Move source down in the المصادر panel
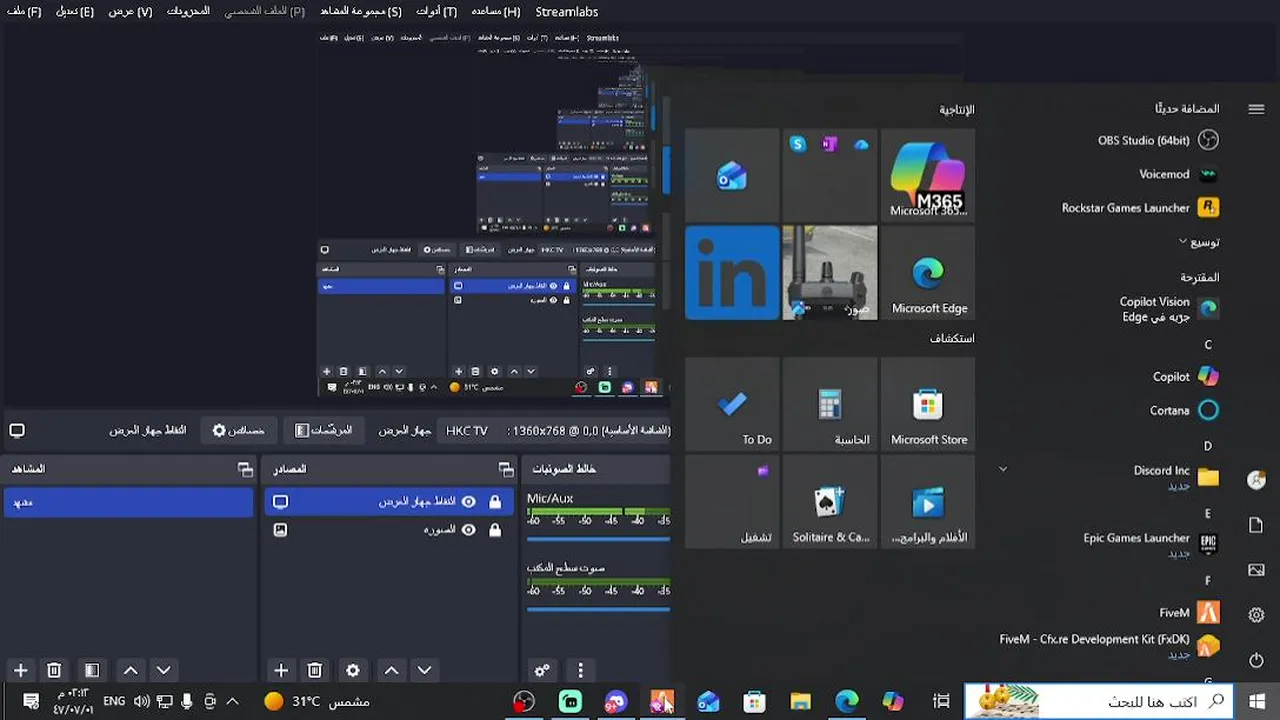 [425, 670]
